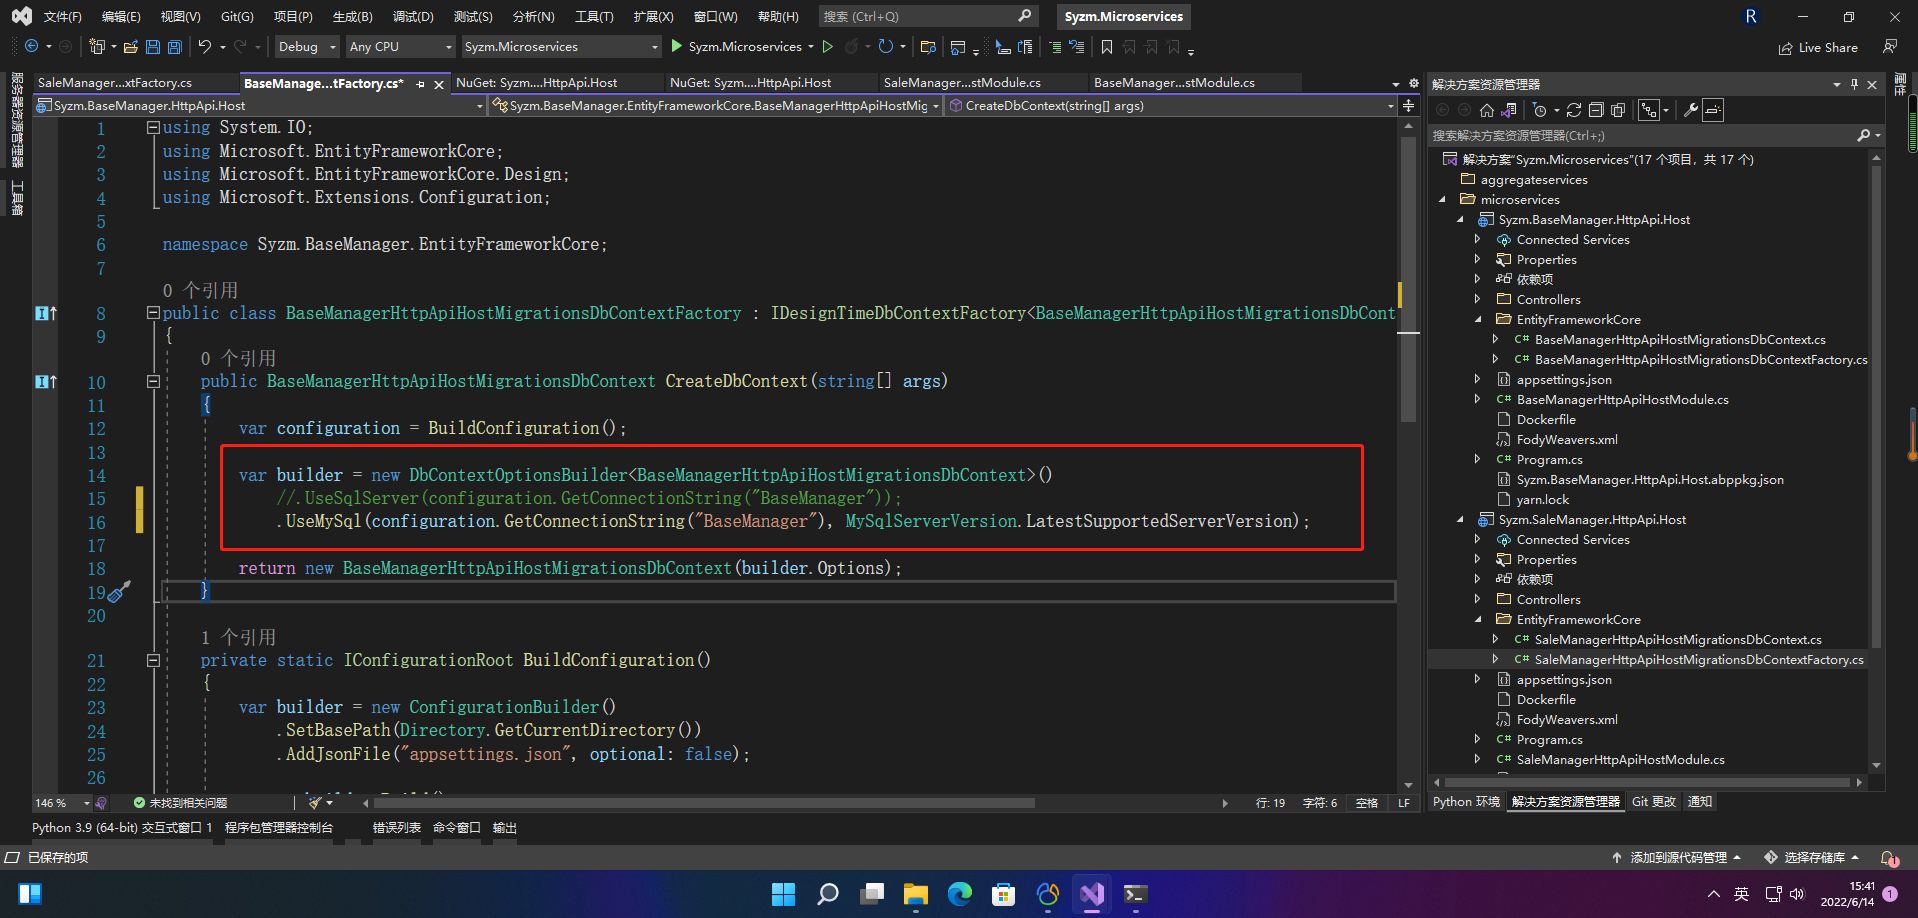Click 添加到源代码管理 in status bar
The image size is (1918, 918).
(x=1677, y=857)
